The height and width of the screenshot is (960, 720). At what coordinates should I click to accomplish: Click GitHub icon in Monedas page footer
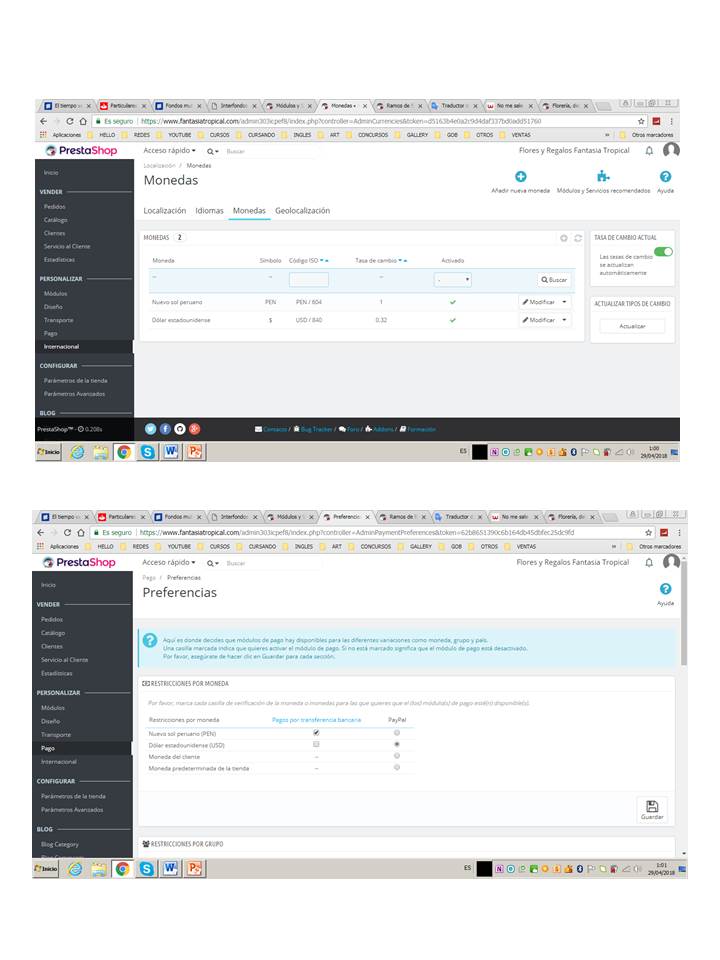pyautogui.click(x=180, y=429)
